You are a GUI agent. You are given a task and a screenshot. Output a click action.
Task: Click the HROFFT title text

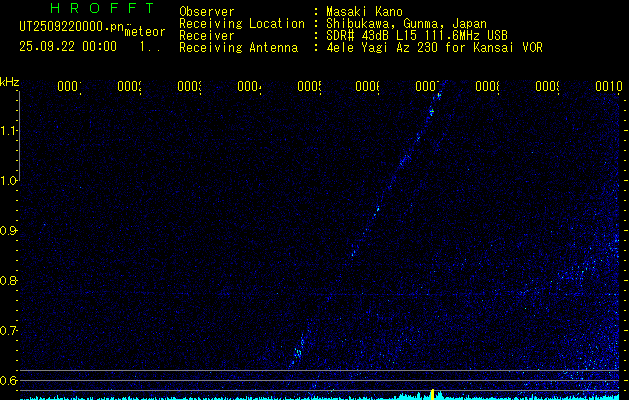(102, 8)
